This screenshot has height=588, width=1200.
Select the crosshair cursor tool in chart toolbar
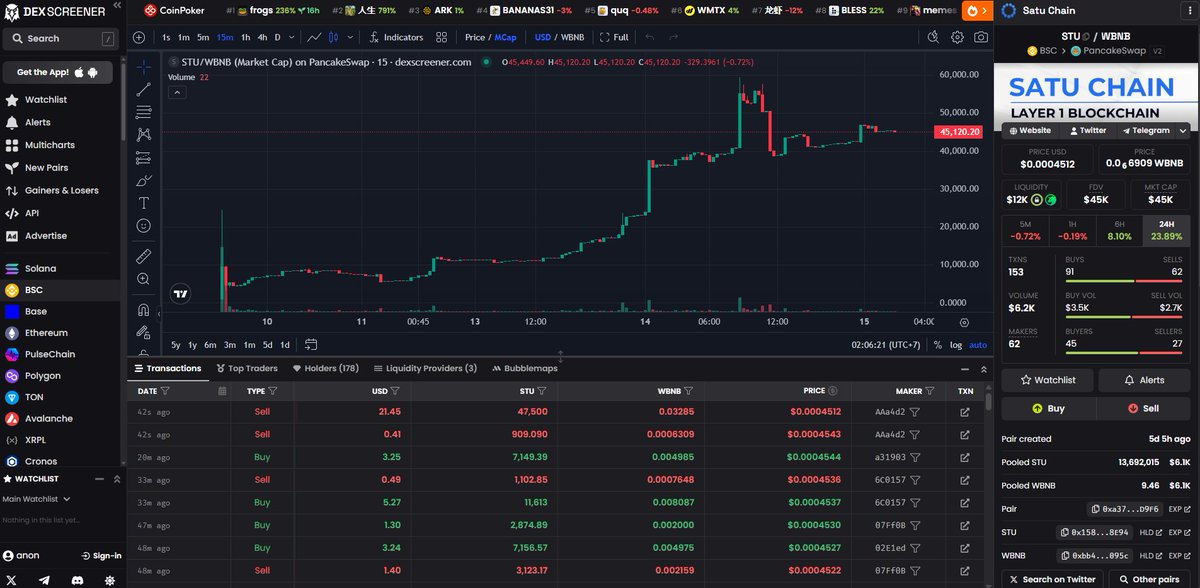point(143,67)
